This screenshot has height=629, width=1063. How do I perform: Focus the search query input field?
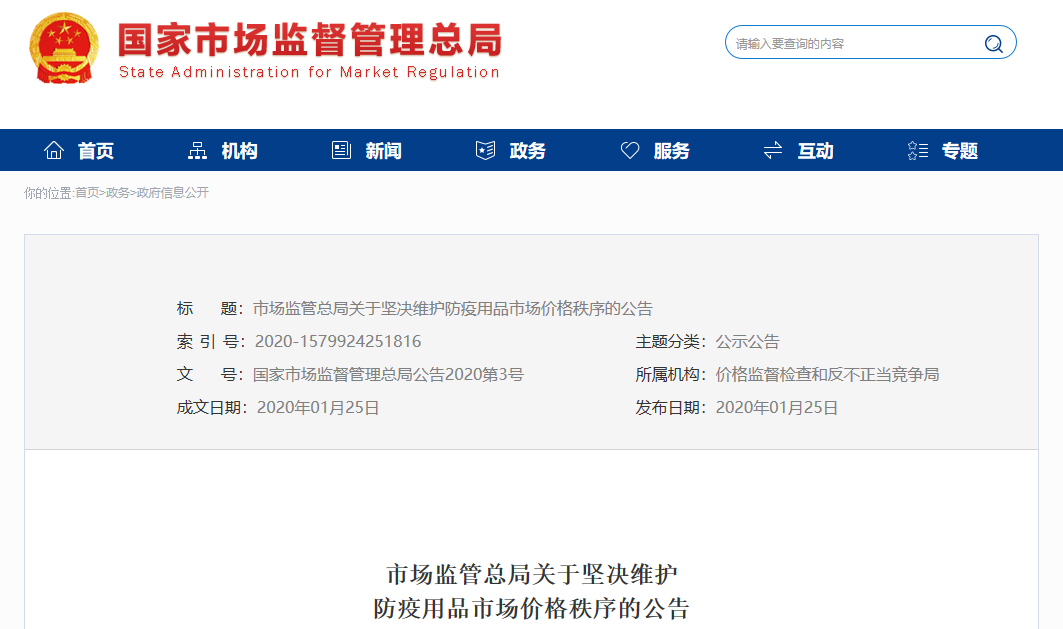(x=850, y=43)
